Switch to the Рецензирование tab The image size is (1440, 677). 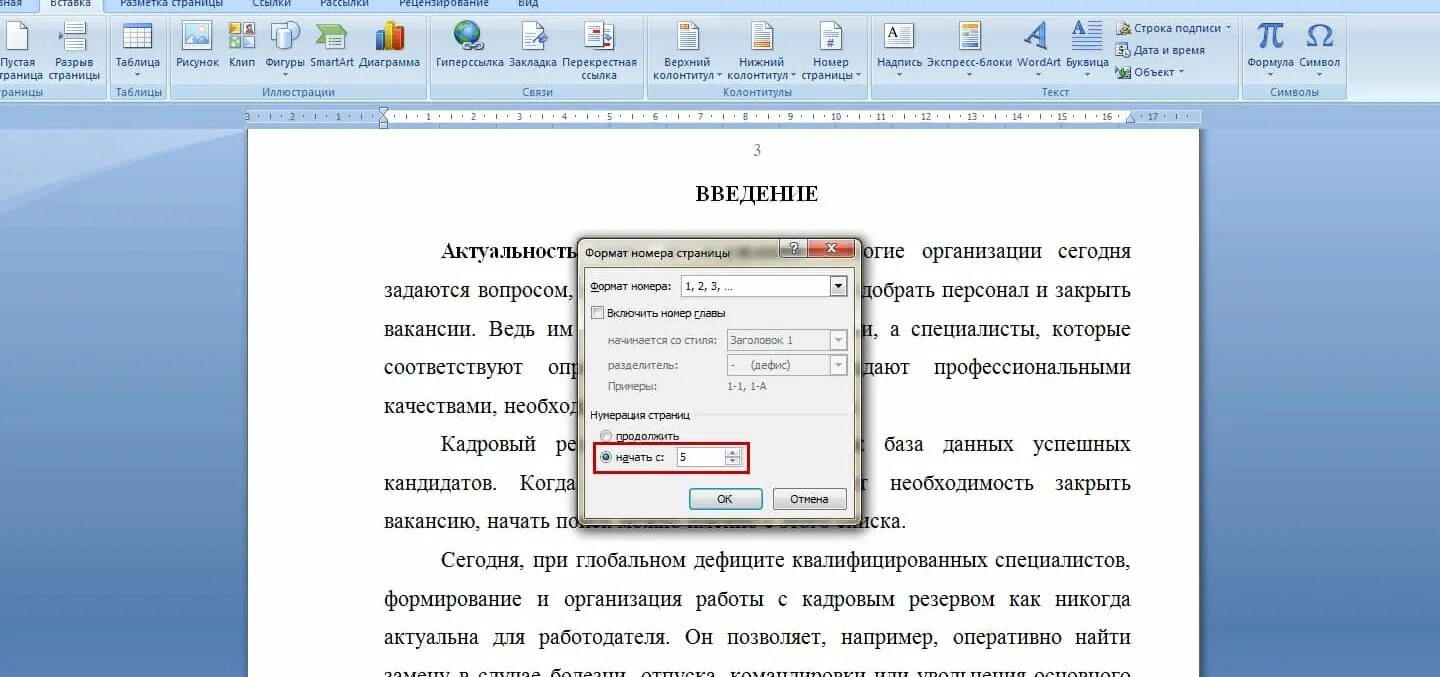[x=444, y=4]
